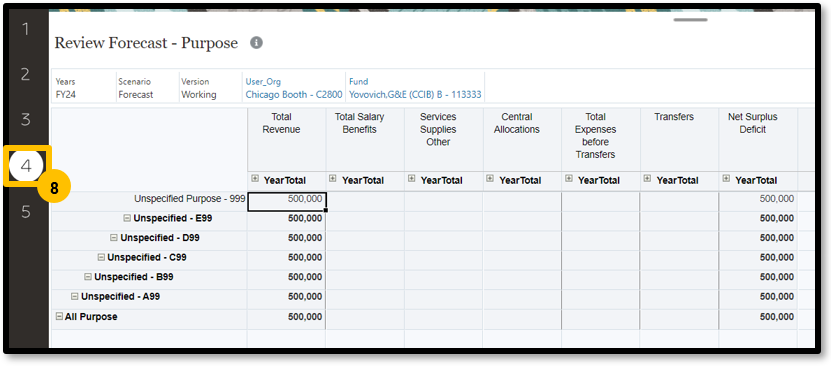Switch to vertical tab 1
831x366 pixels.
pyautogui.click(x=25, y=29)
